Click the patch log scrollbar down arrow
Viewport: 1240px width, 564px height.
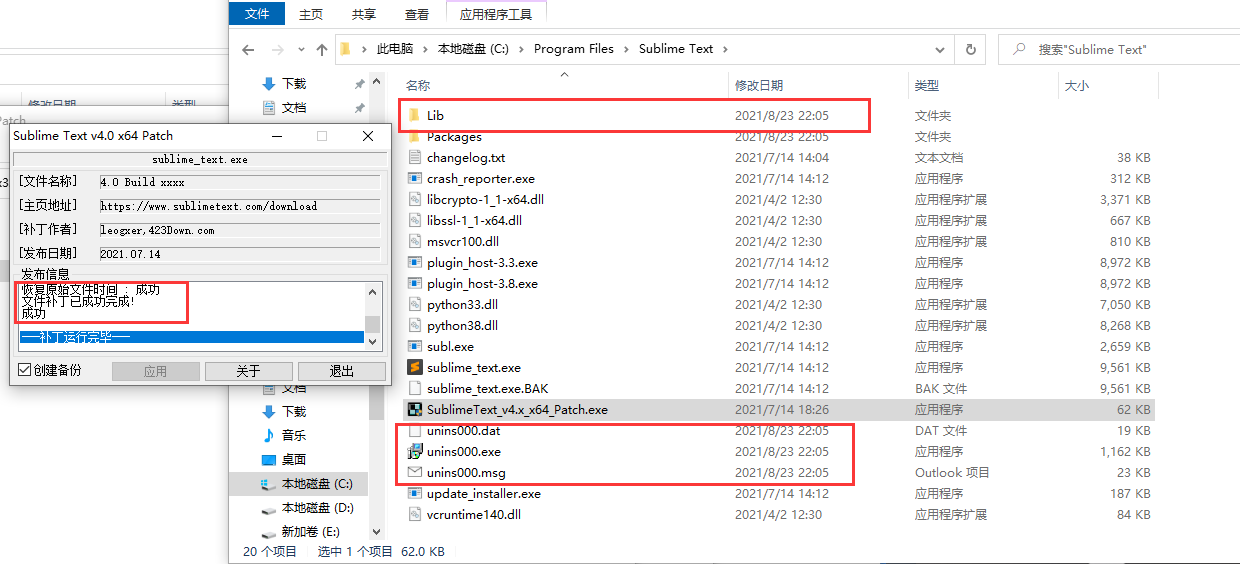[372, 341]
